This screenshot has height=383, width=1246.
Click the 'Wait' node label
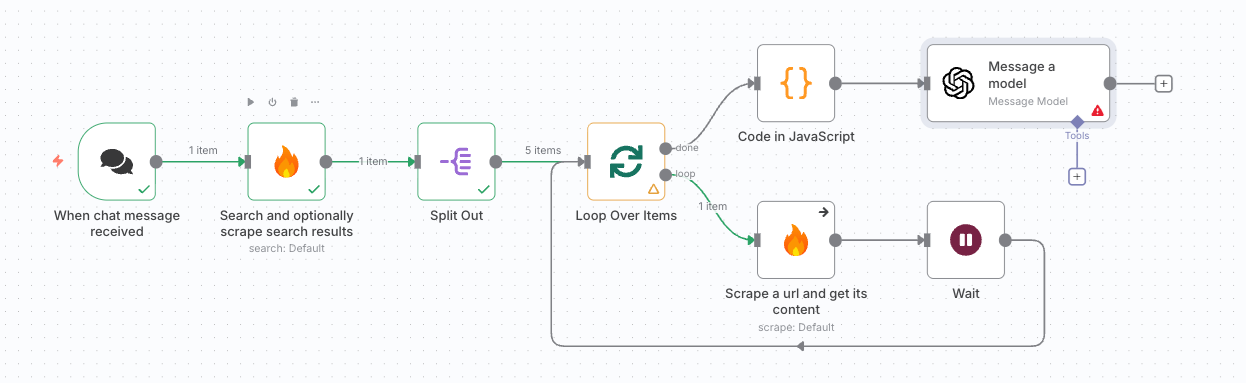coord(966,293)
